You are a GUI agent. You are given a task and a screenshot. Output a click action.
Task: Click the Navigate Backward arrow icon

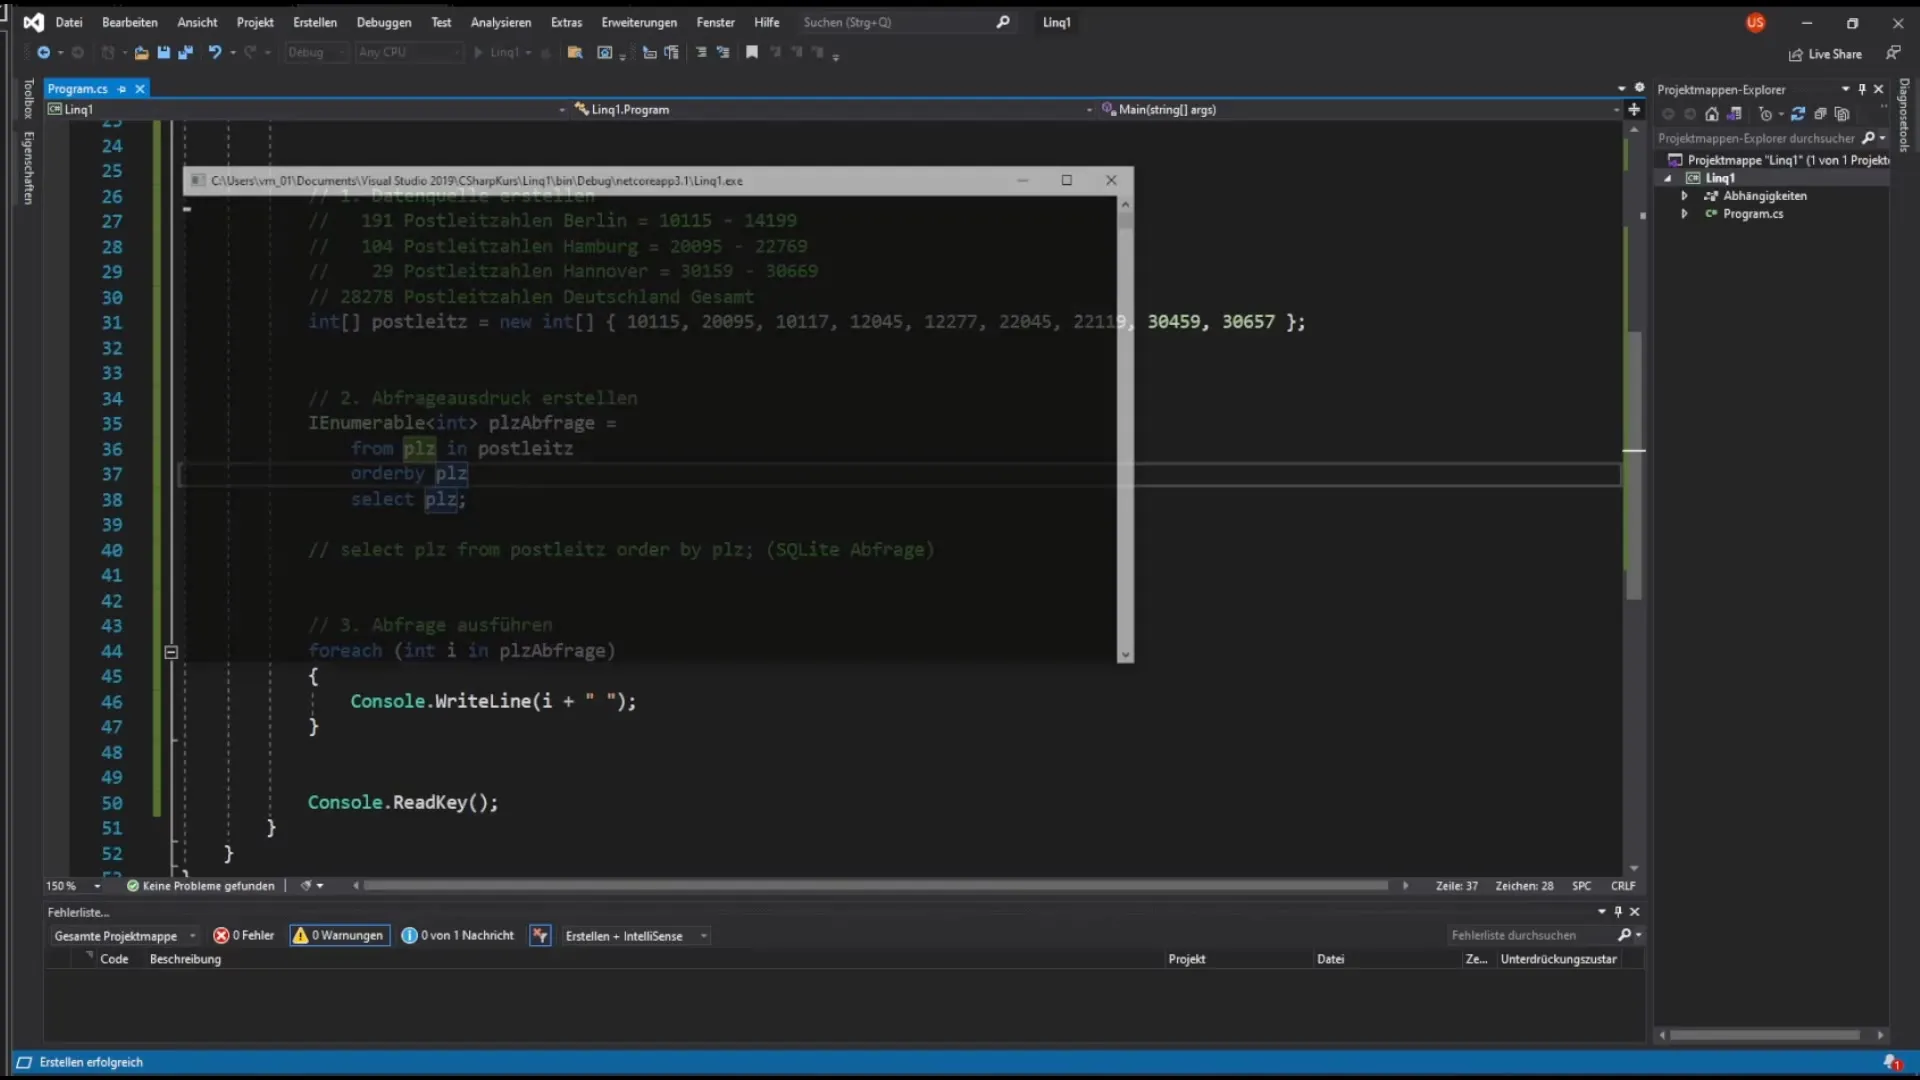tap(44, 53)
